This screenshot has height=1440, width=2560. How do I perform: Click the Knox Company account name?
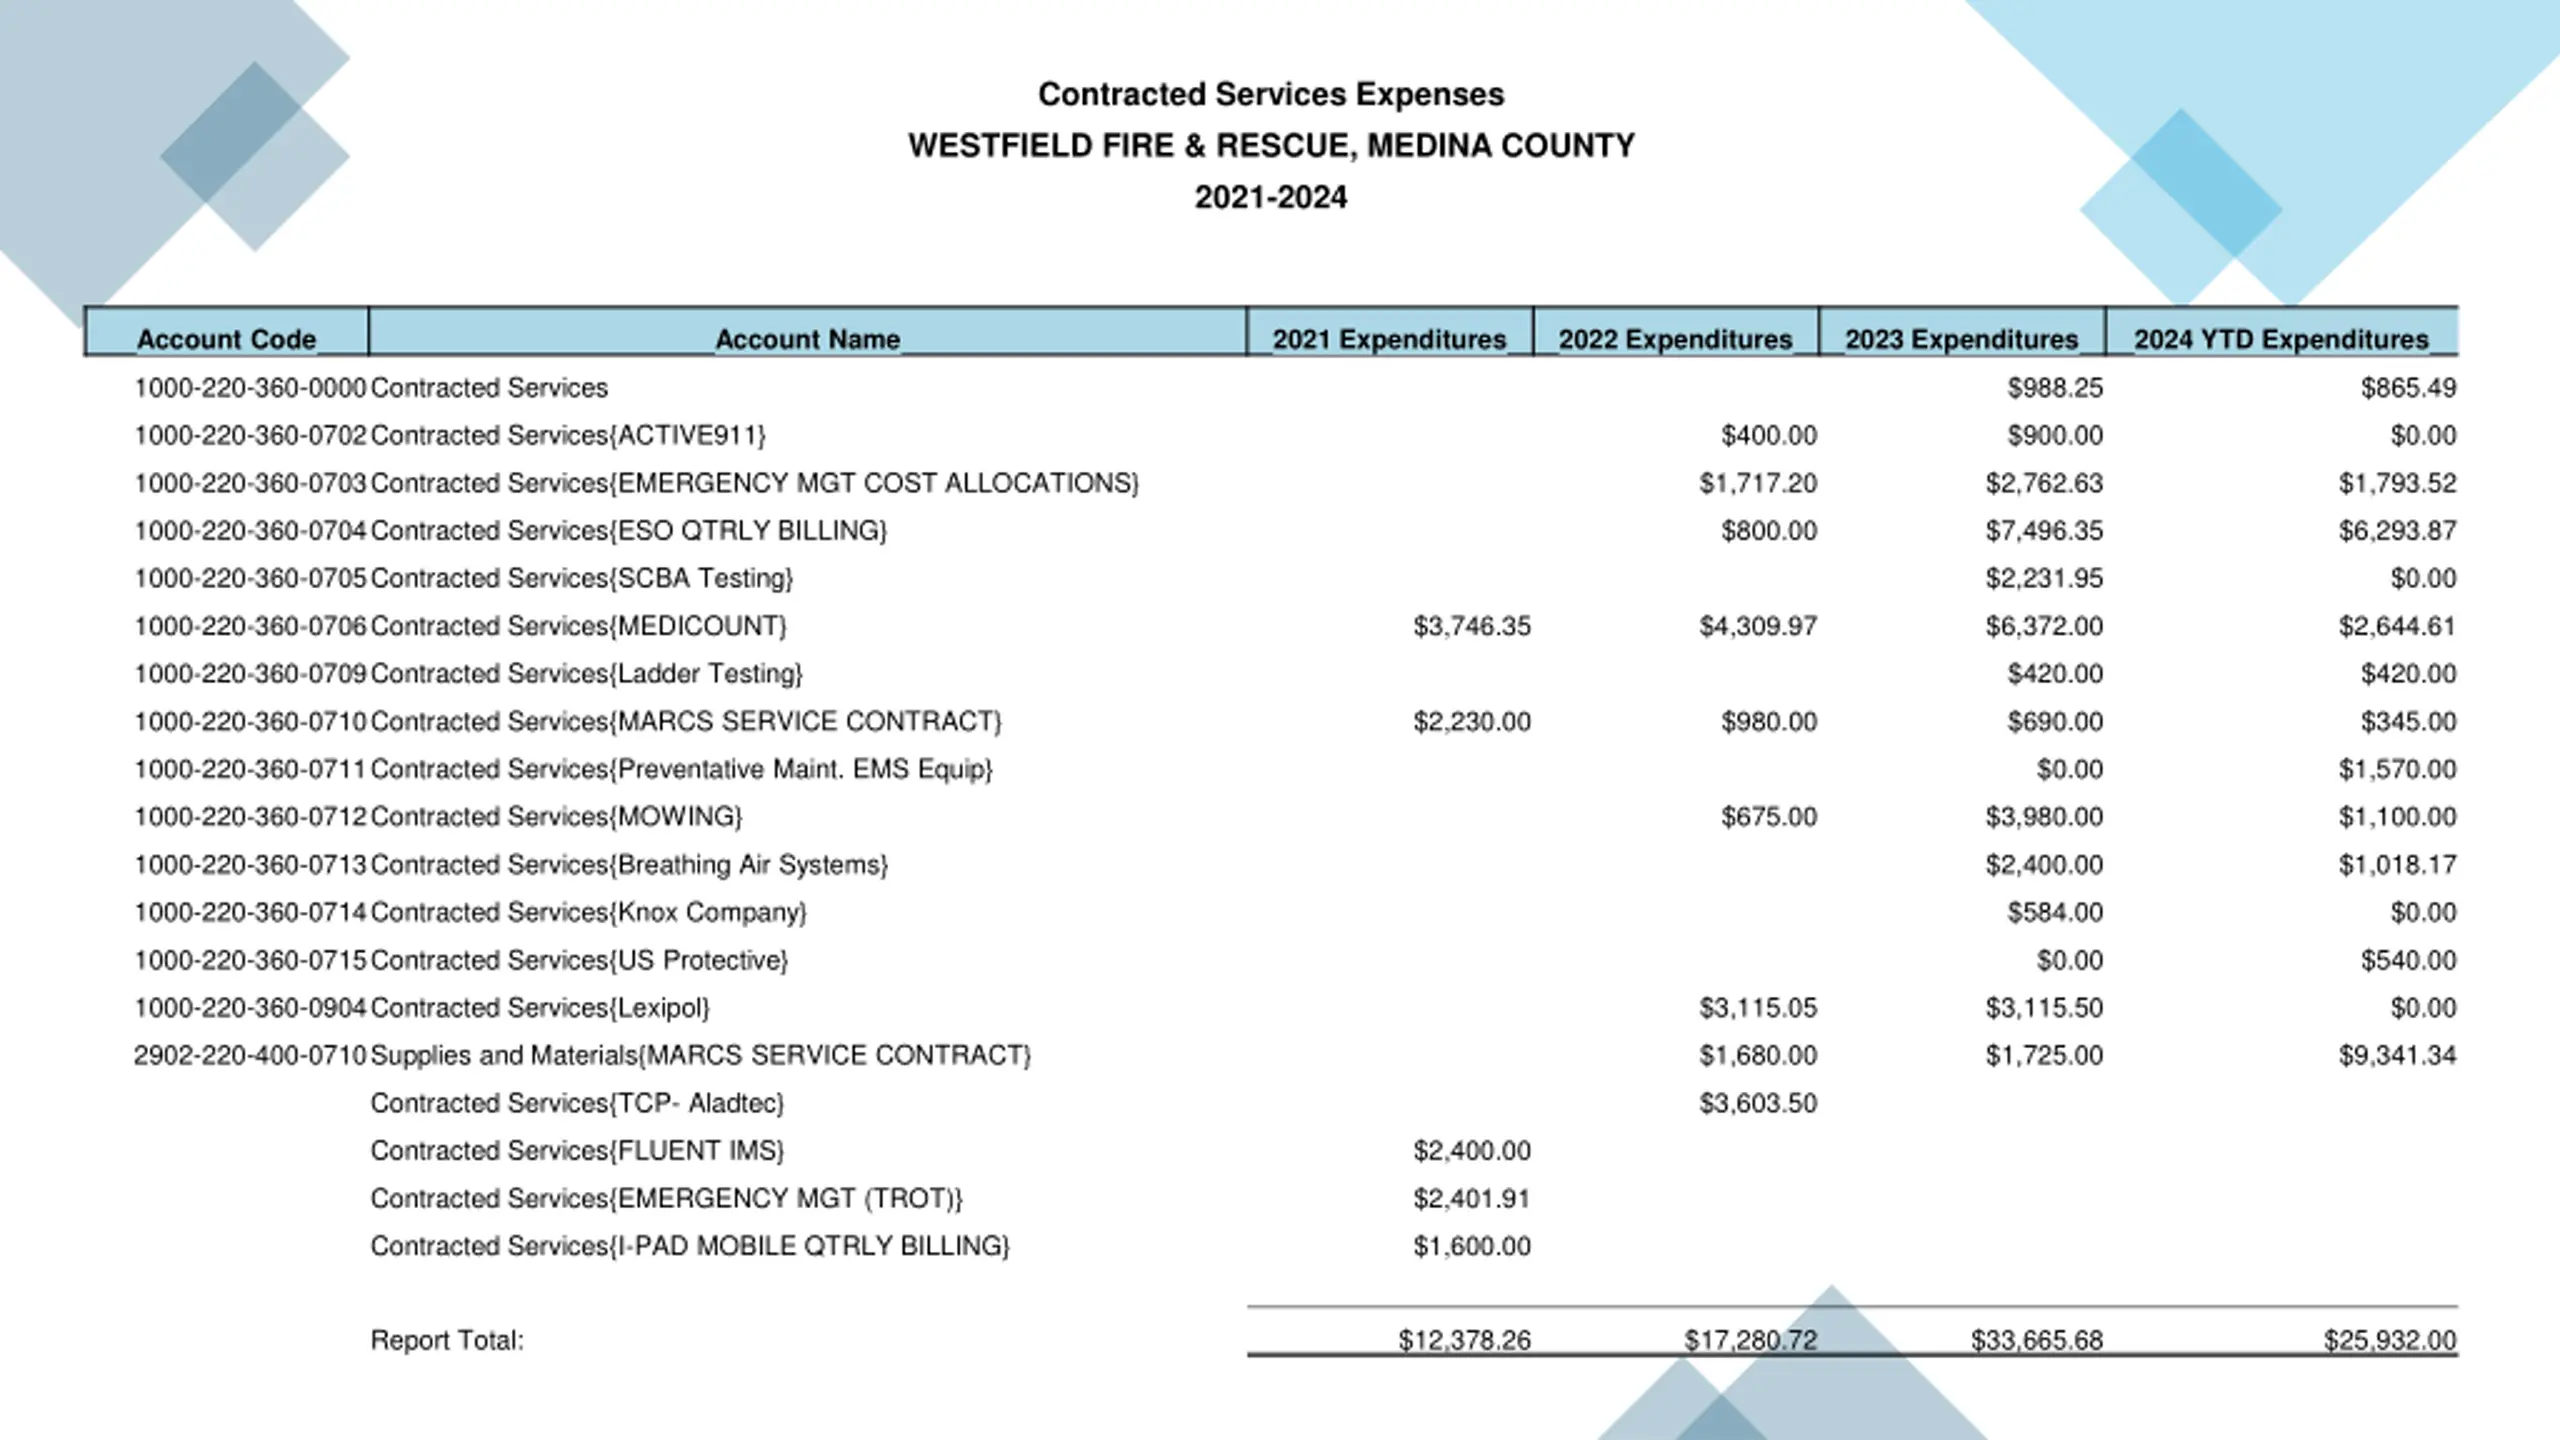[589, 913]
